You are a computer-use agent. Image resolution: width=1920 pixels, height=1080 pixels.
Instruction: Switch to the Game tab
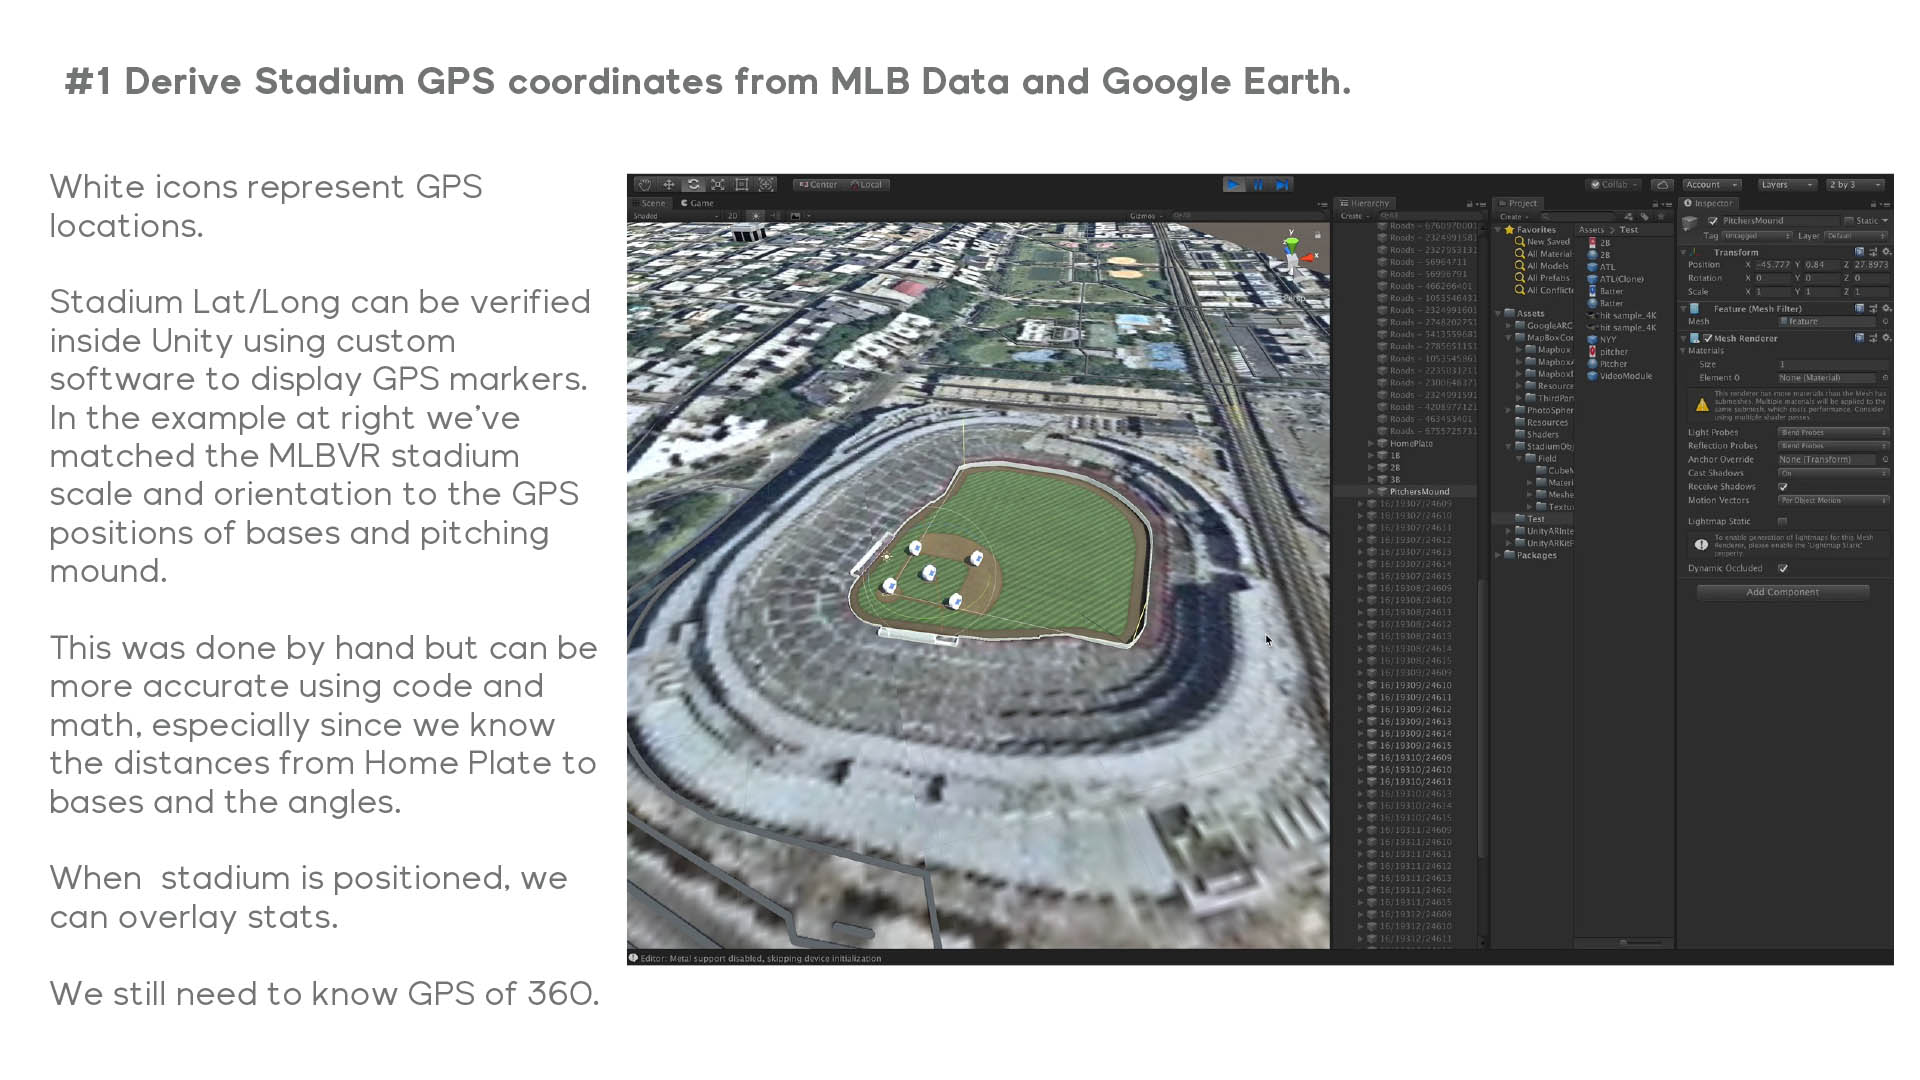(698, 203)
